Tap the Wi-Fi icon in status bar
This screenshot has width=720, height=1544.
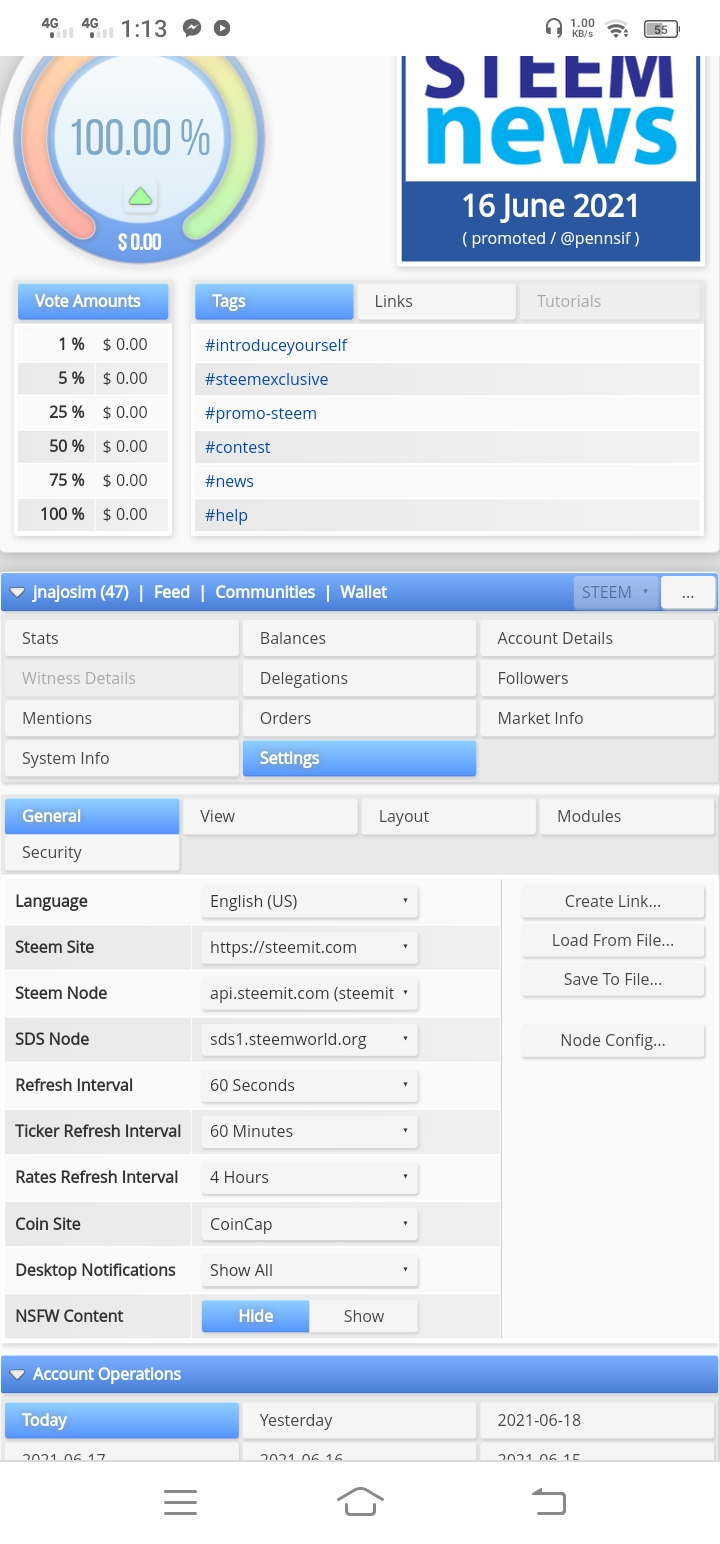pyautogui.click(x=616, y=28)
